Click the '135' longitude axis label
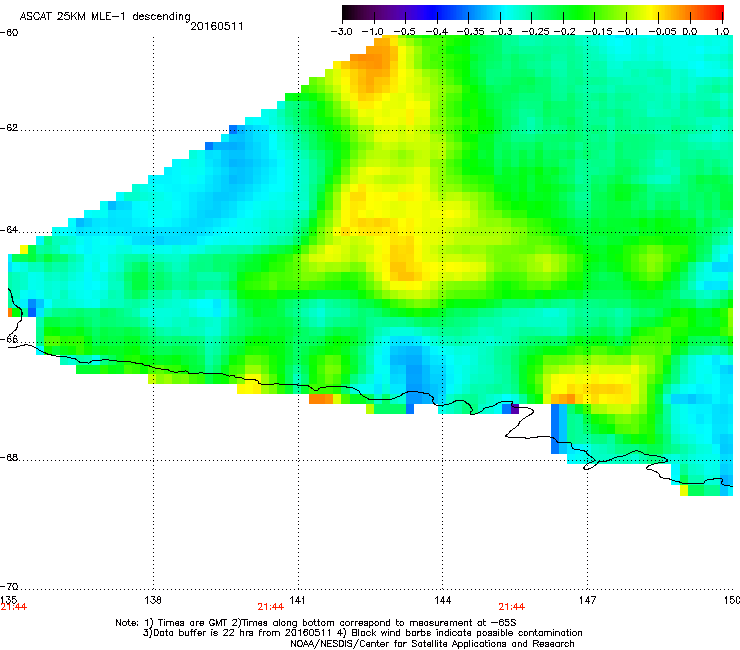Screen dimensions: 740x650 pos(8,600)
